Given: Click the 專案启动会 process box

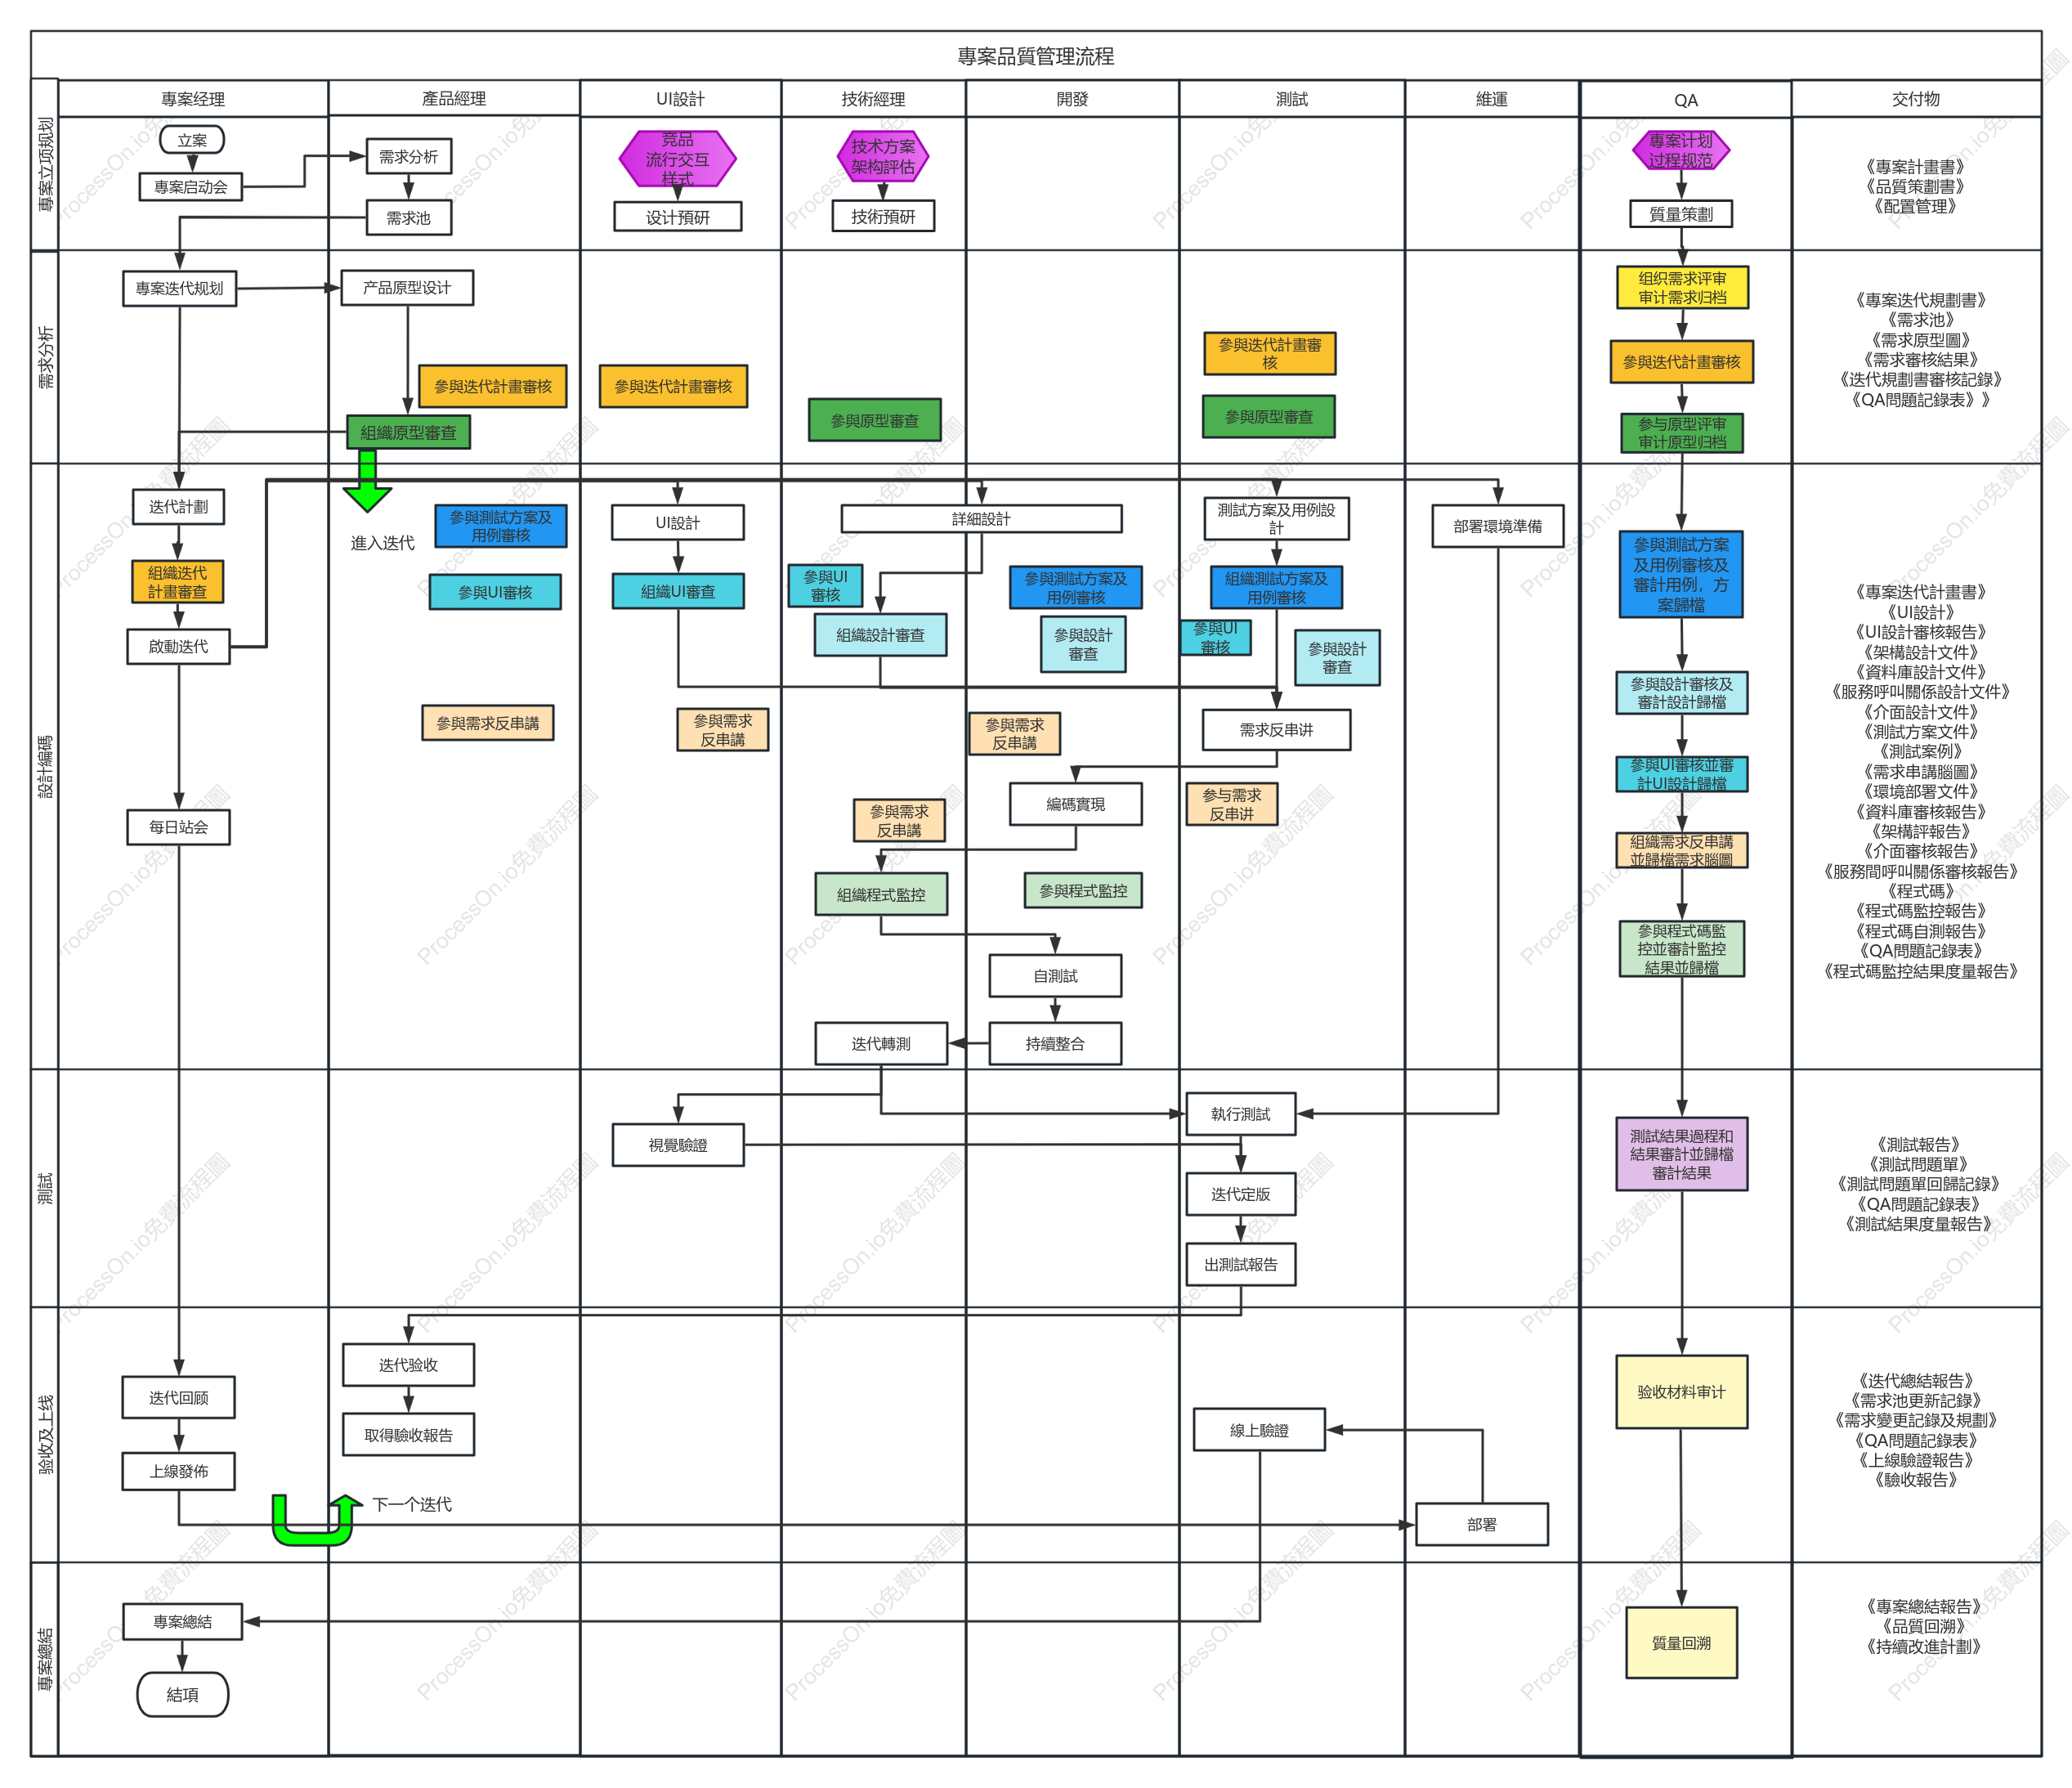Looking at the screenshot, I should click(x=190, y=187).
